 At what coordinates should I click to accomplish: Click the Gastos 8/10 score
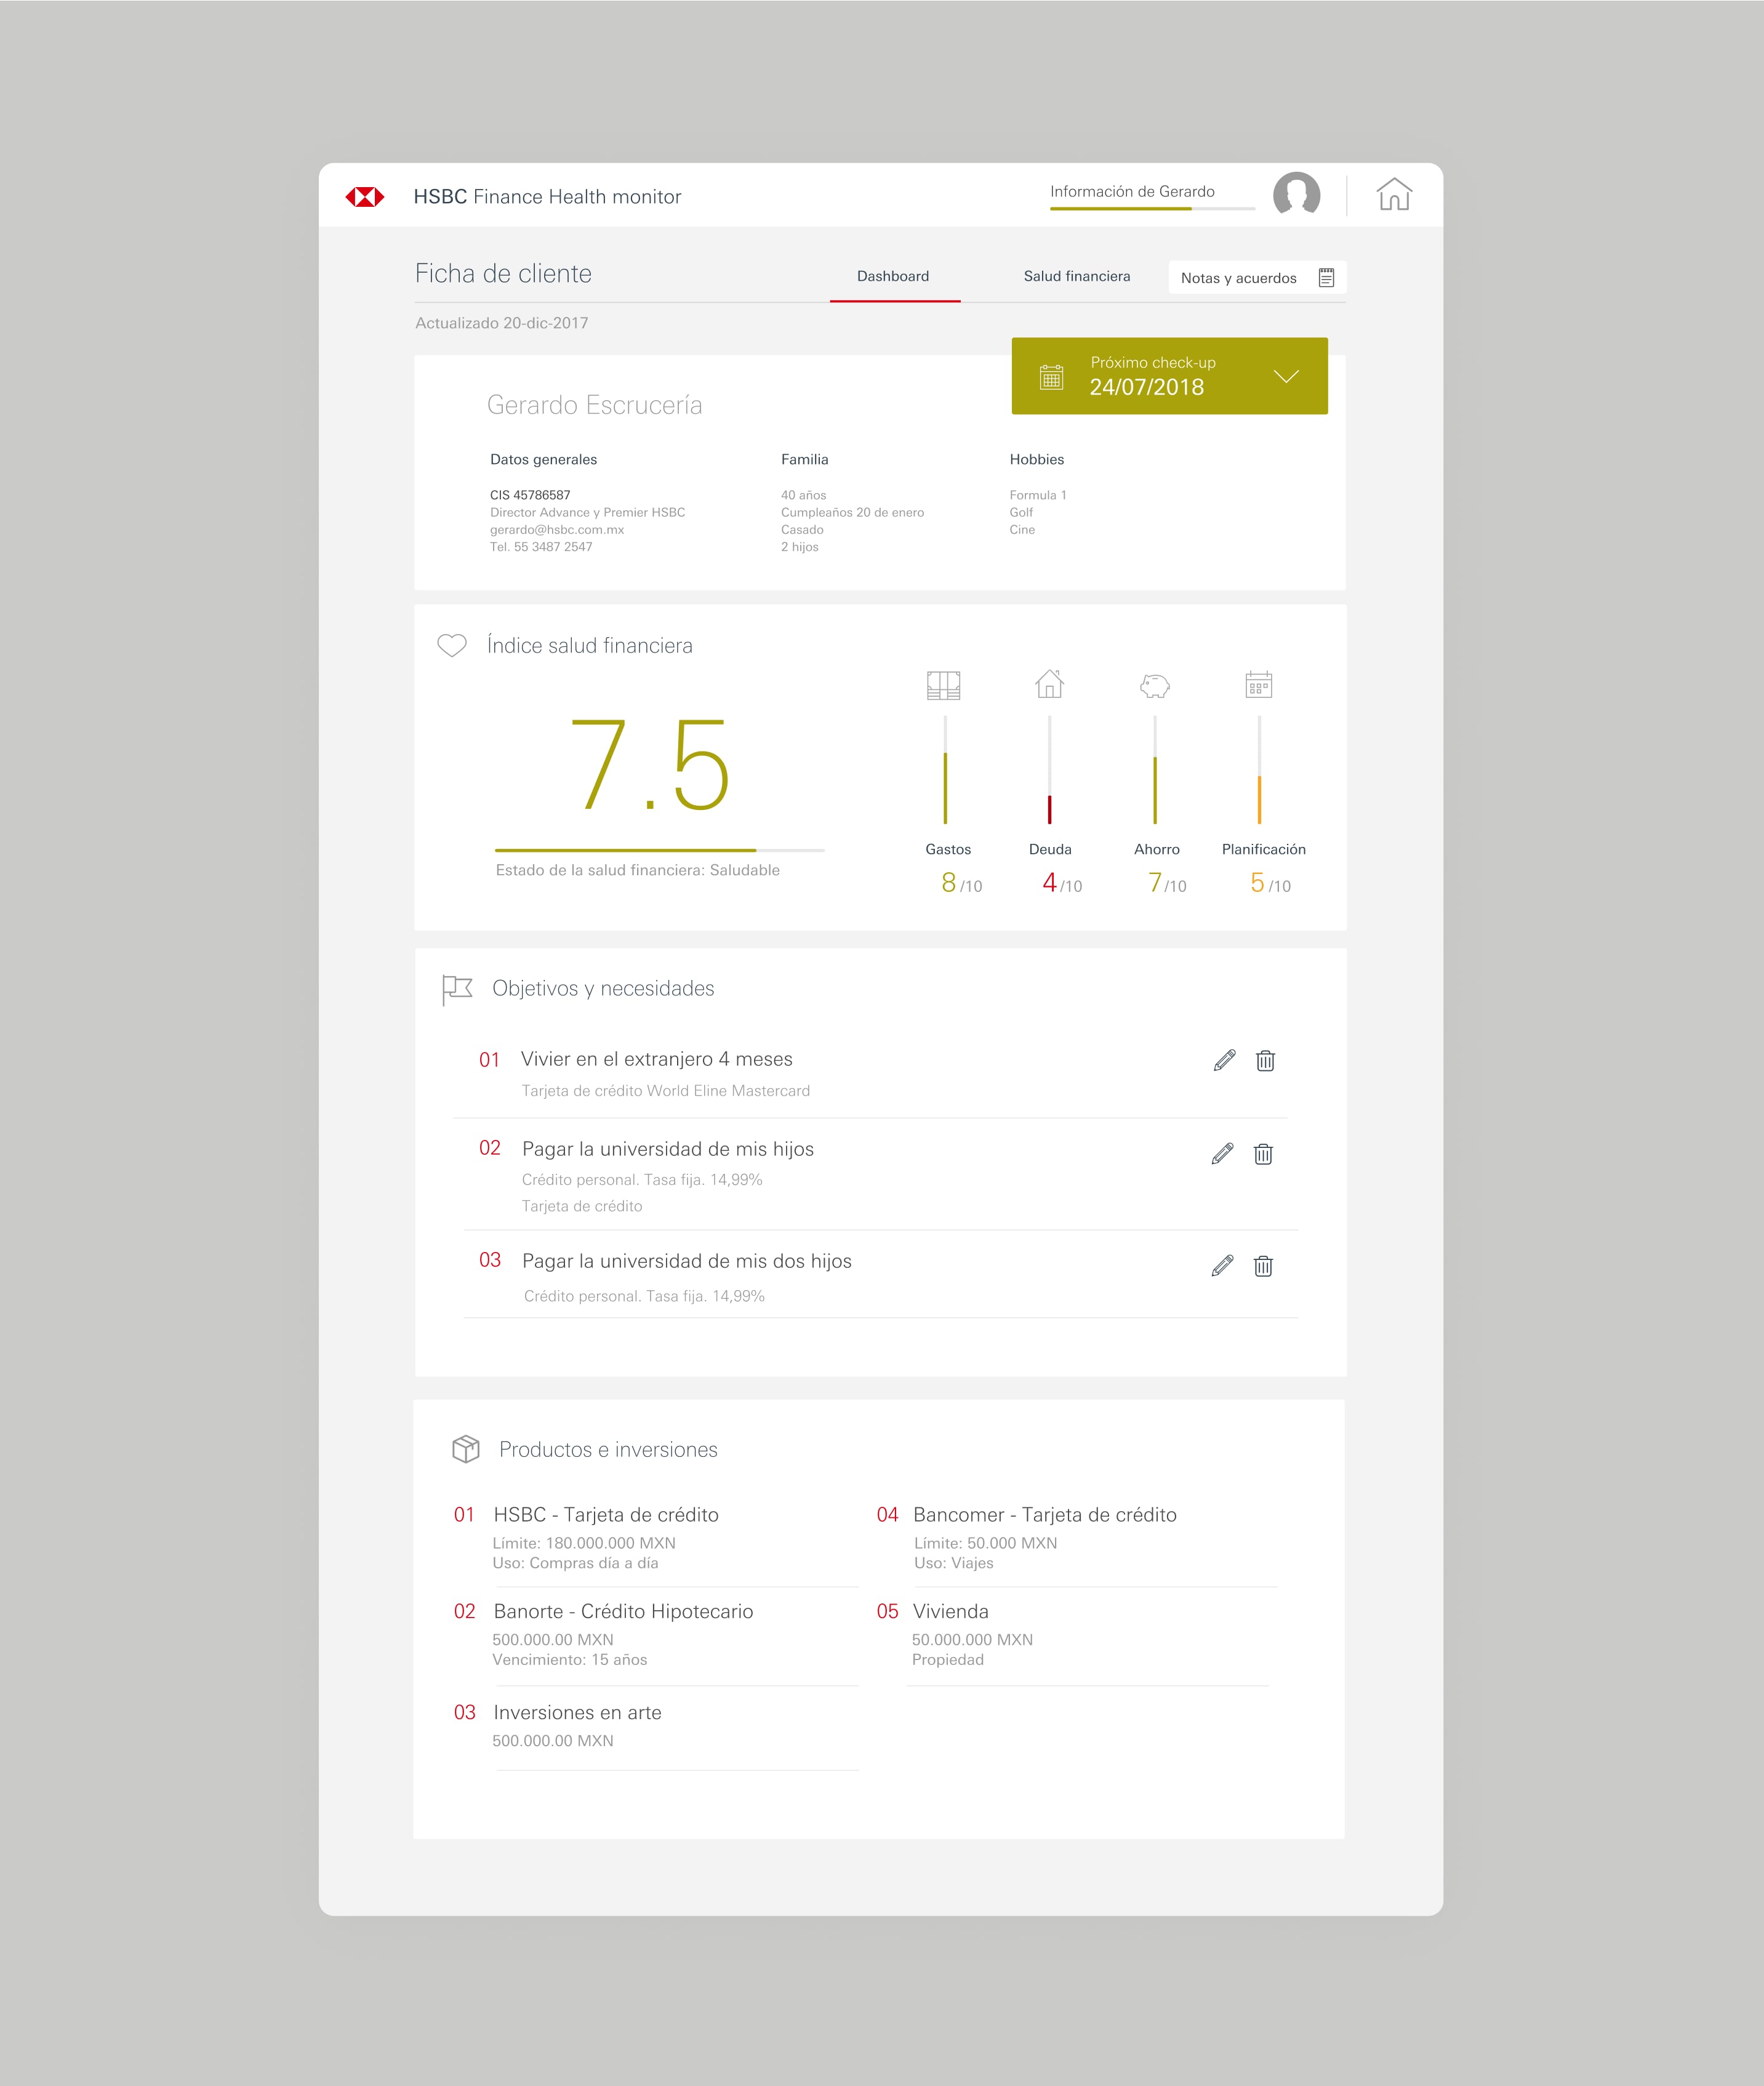click(x=961, y=883)
